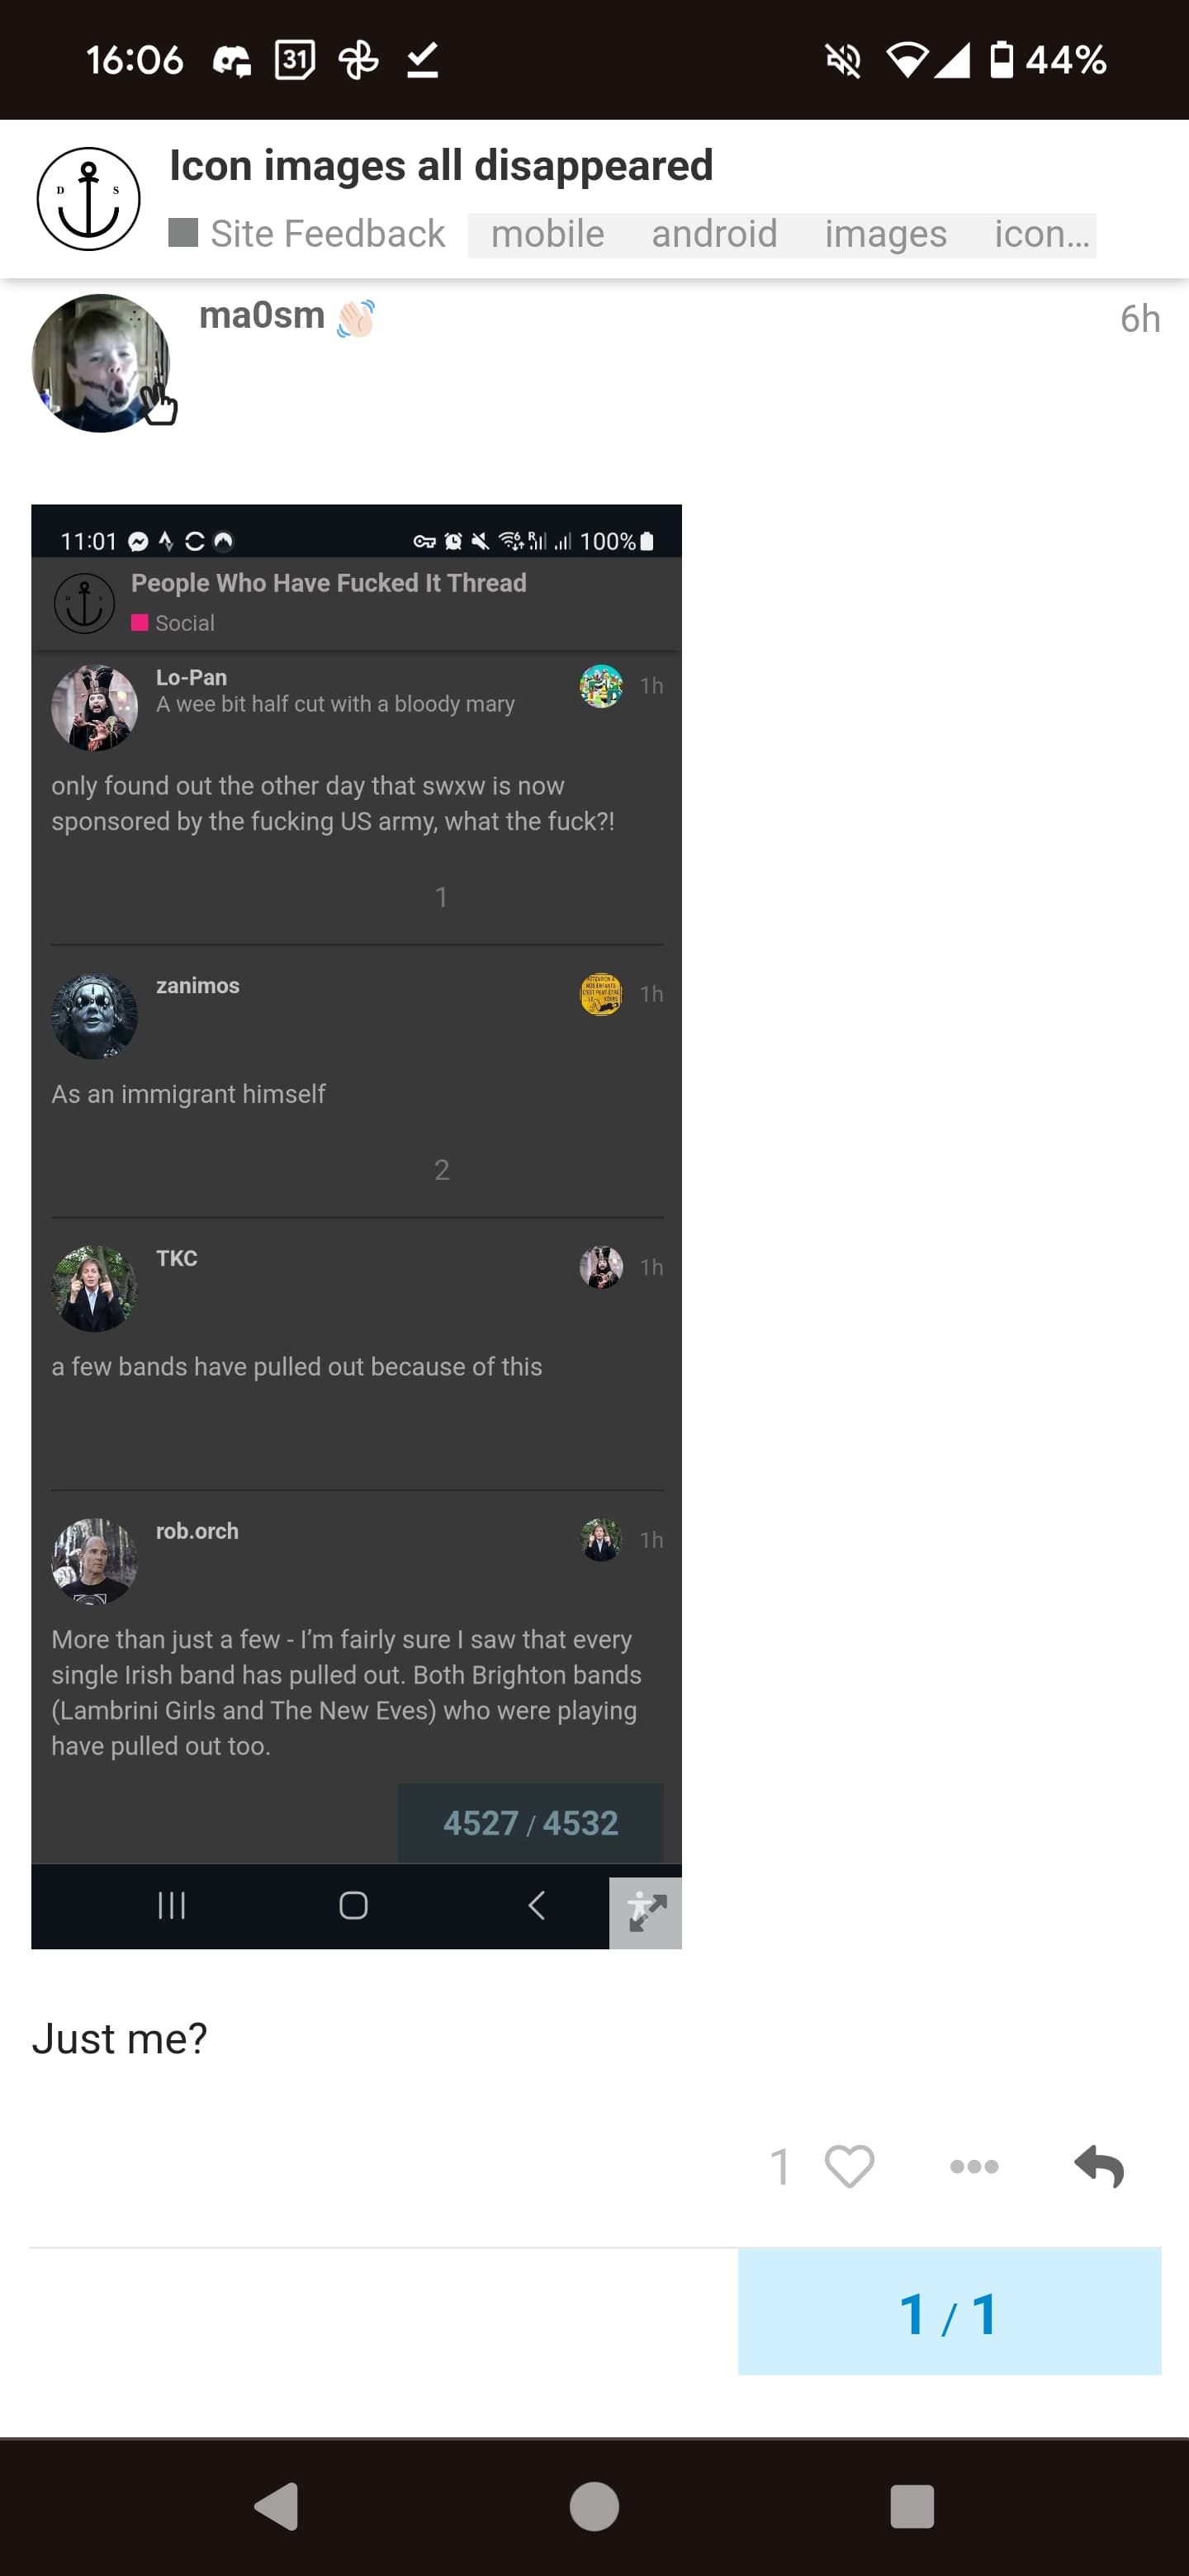The height and width of the screenshot is (2576, 1189).
Task: Reply using the curved arrow icon
Action: click(x=1099, y=2167)
